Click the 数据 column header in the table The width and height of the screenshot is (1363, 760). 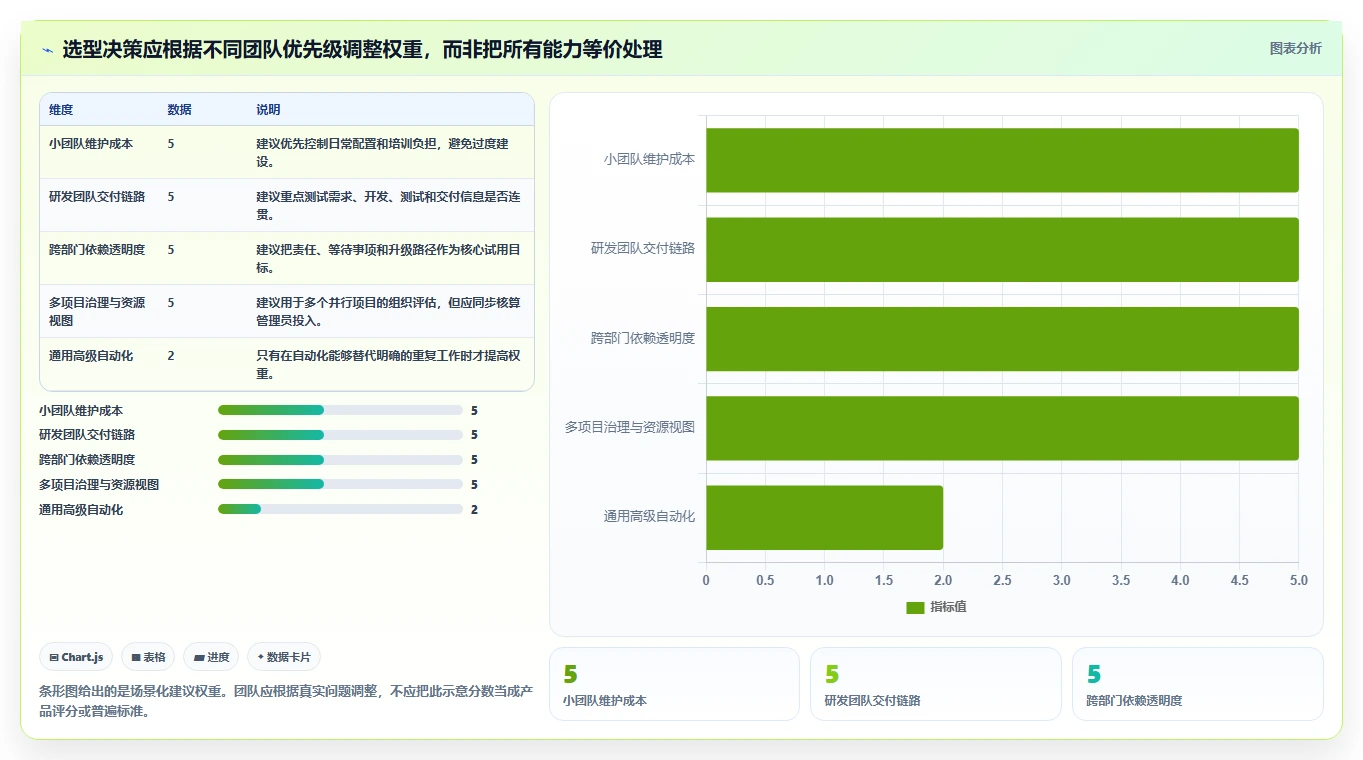[180, 110]
